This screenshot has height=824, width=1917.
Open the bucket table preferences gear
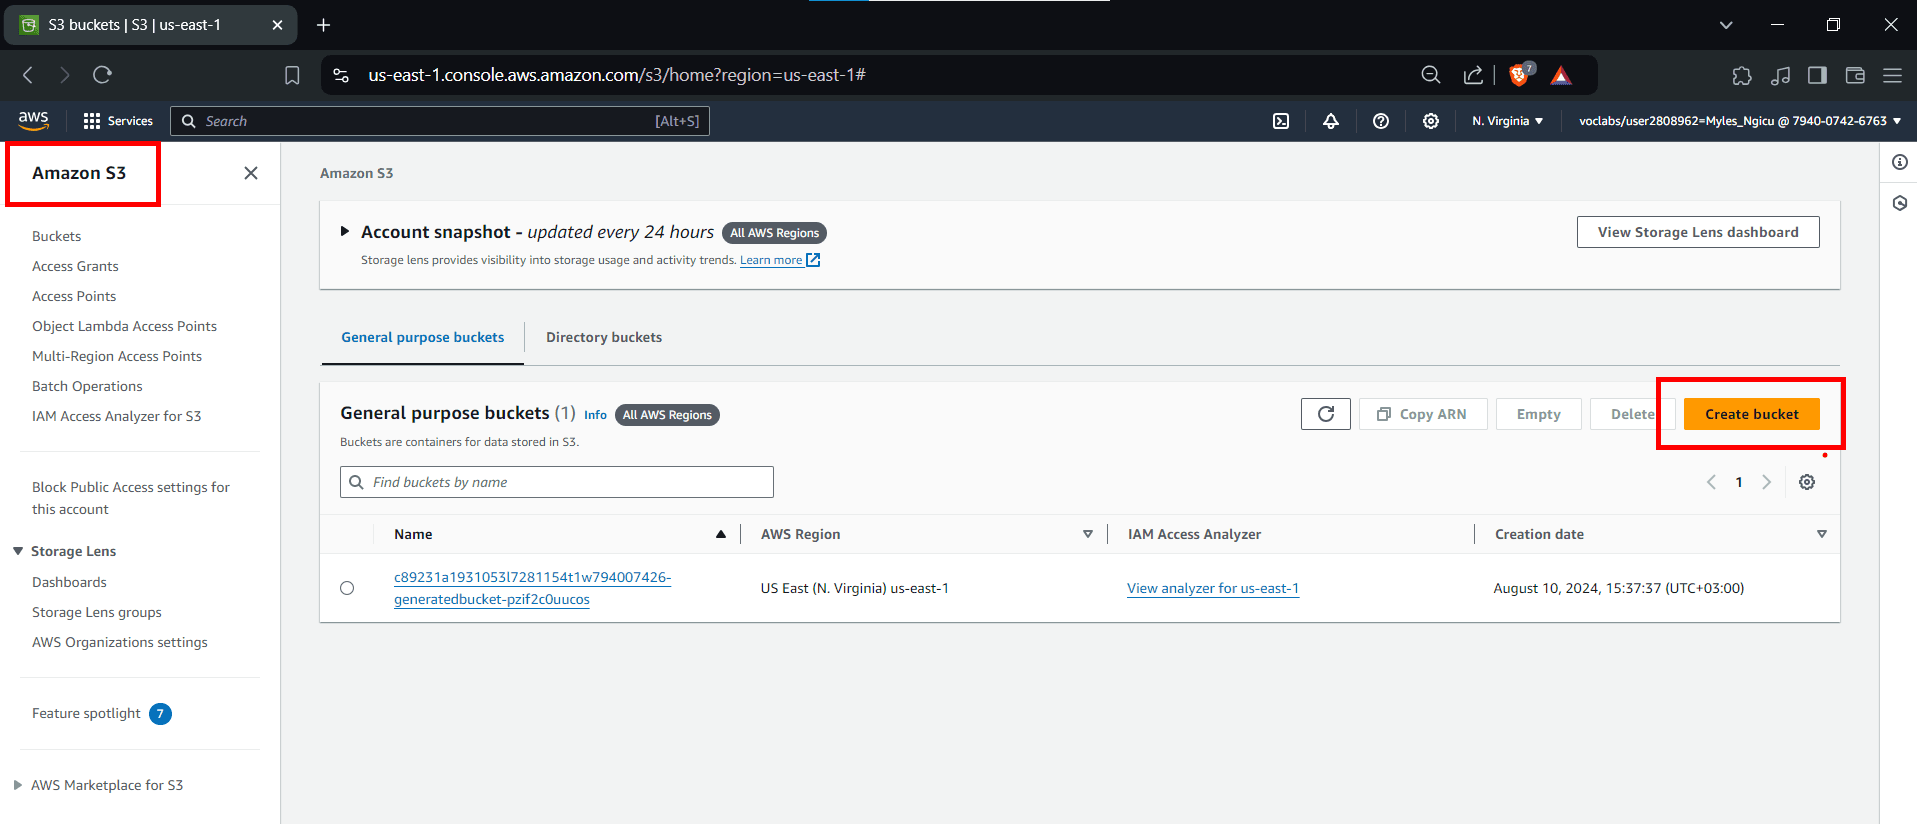pos(1807,482)
